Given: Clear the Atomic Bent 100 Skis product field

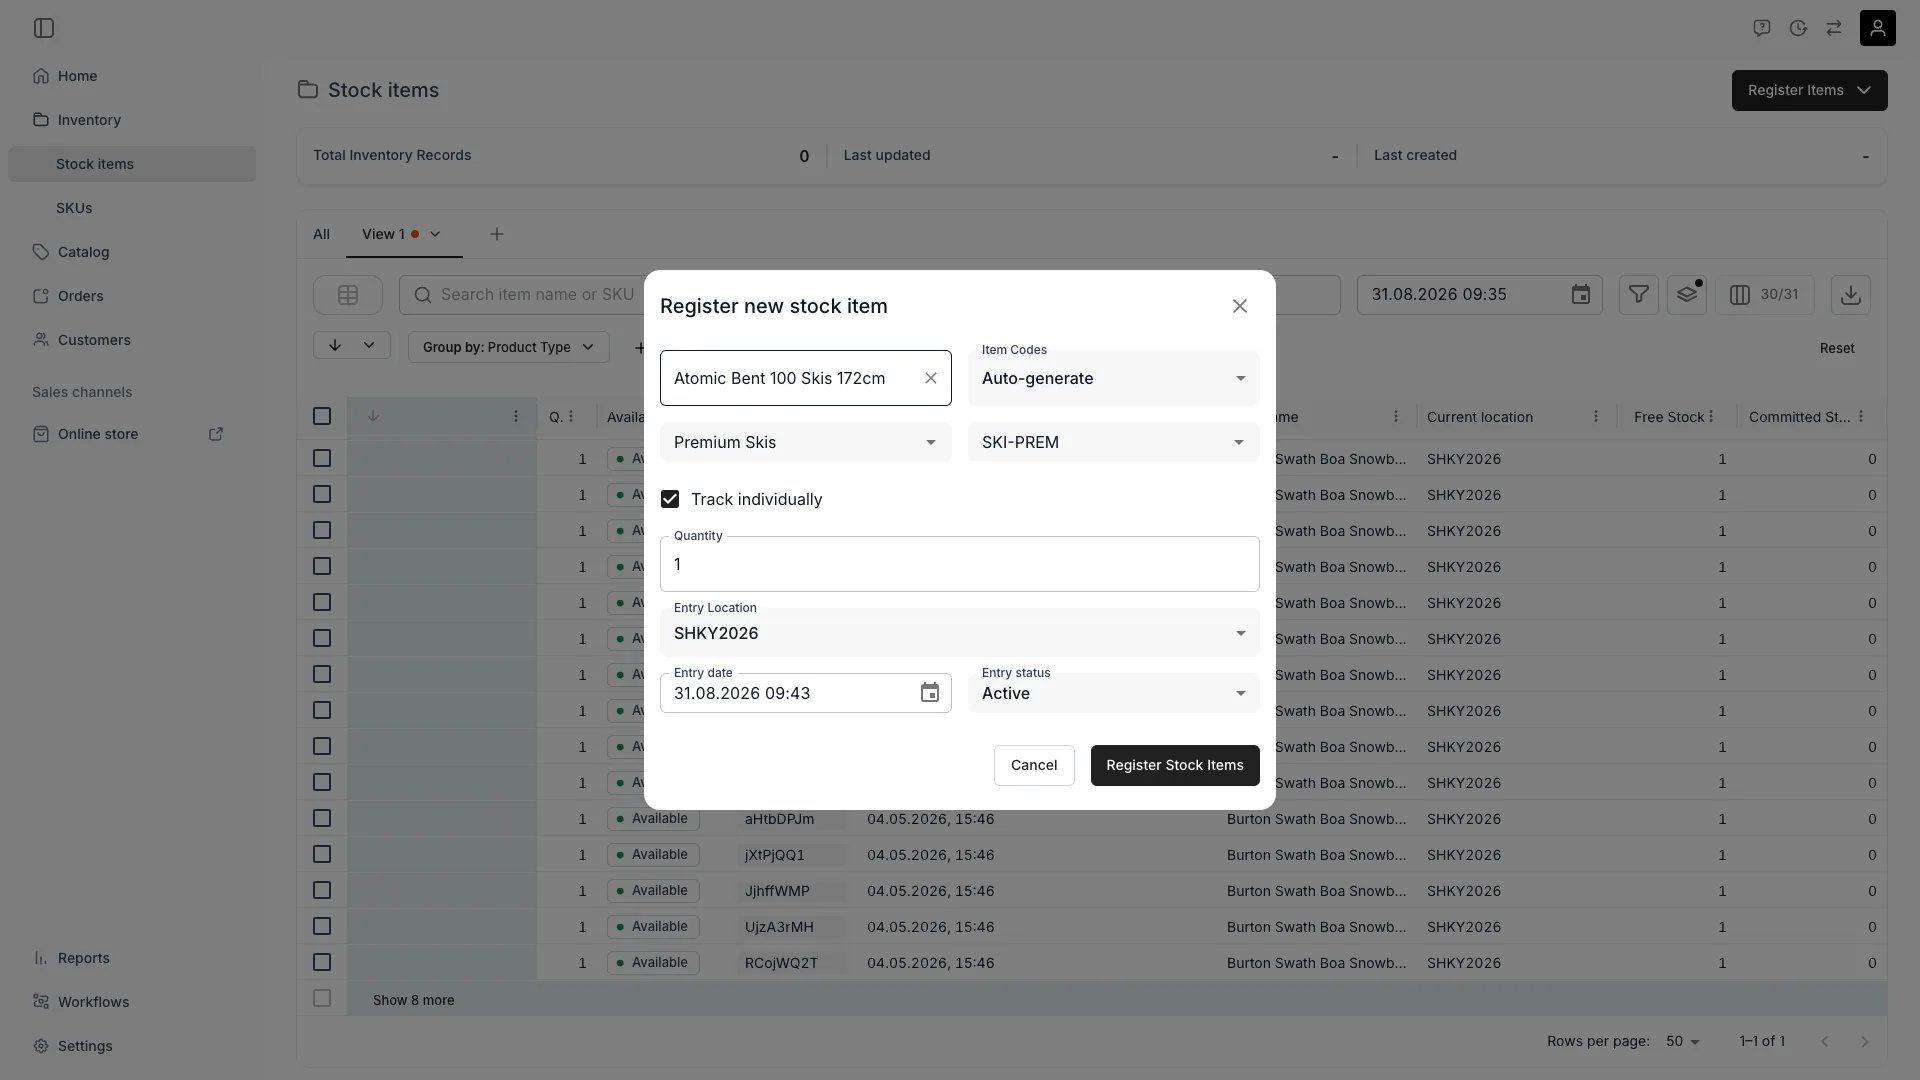Looking at the screenshot, I should (931, 378).
